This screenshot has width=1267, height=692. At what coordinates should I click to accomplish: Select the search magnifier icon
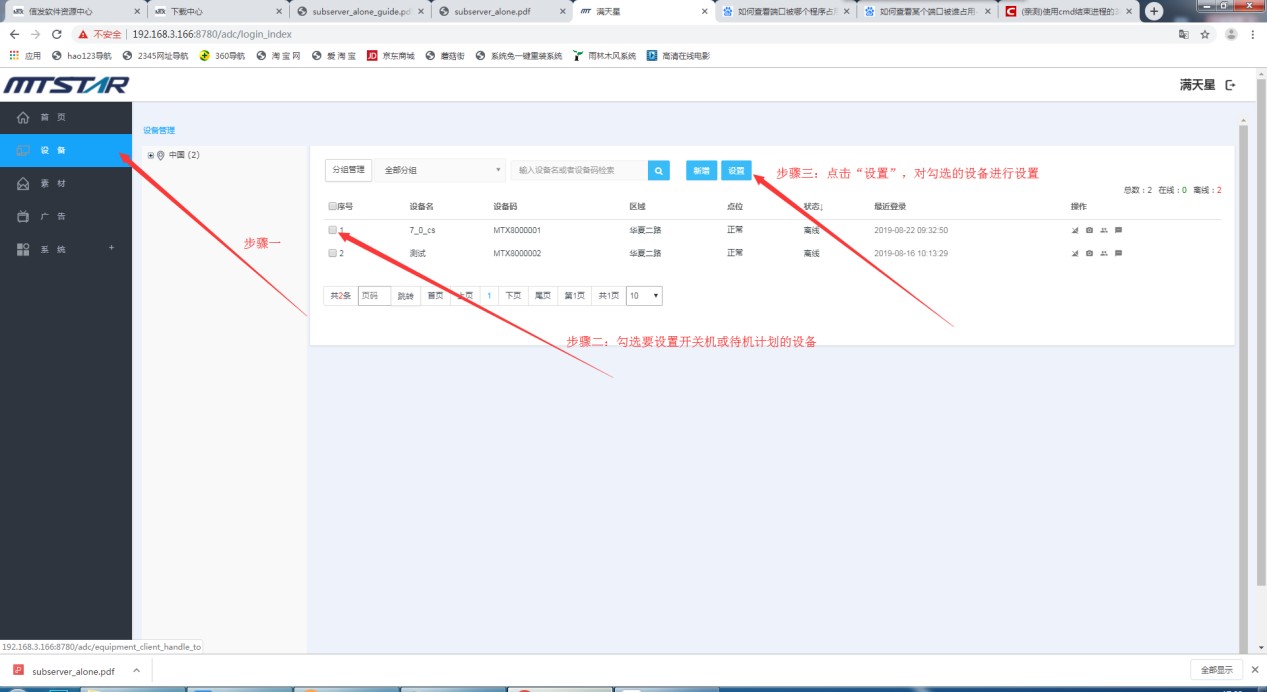[658, 171]
